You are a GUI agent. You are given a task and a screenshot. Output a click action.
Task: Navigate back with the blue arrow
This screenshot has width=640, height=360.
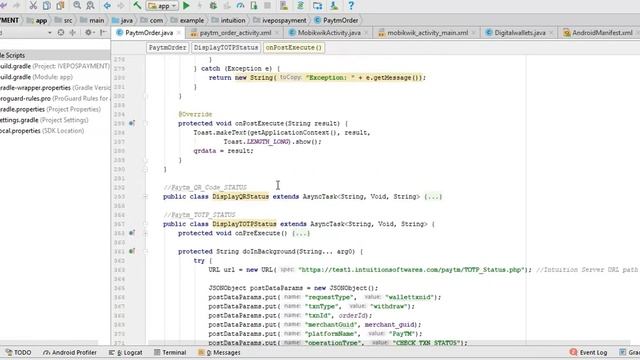pyautogui.click(x=107, y=6)
